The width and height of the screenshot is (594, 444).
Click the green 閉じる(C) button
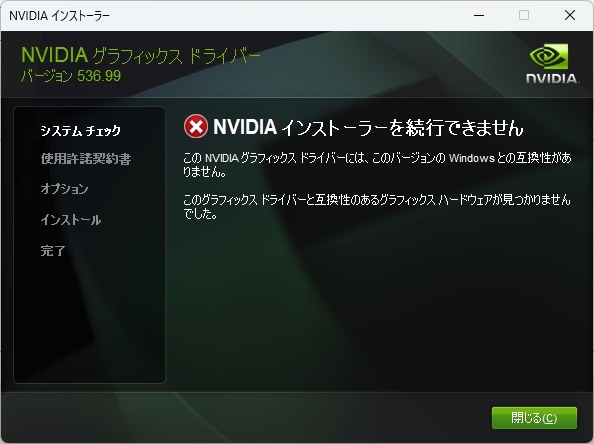[x=534, y=418]
